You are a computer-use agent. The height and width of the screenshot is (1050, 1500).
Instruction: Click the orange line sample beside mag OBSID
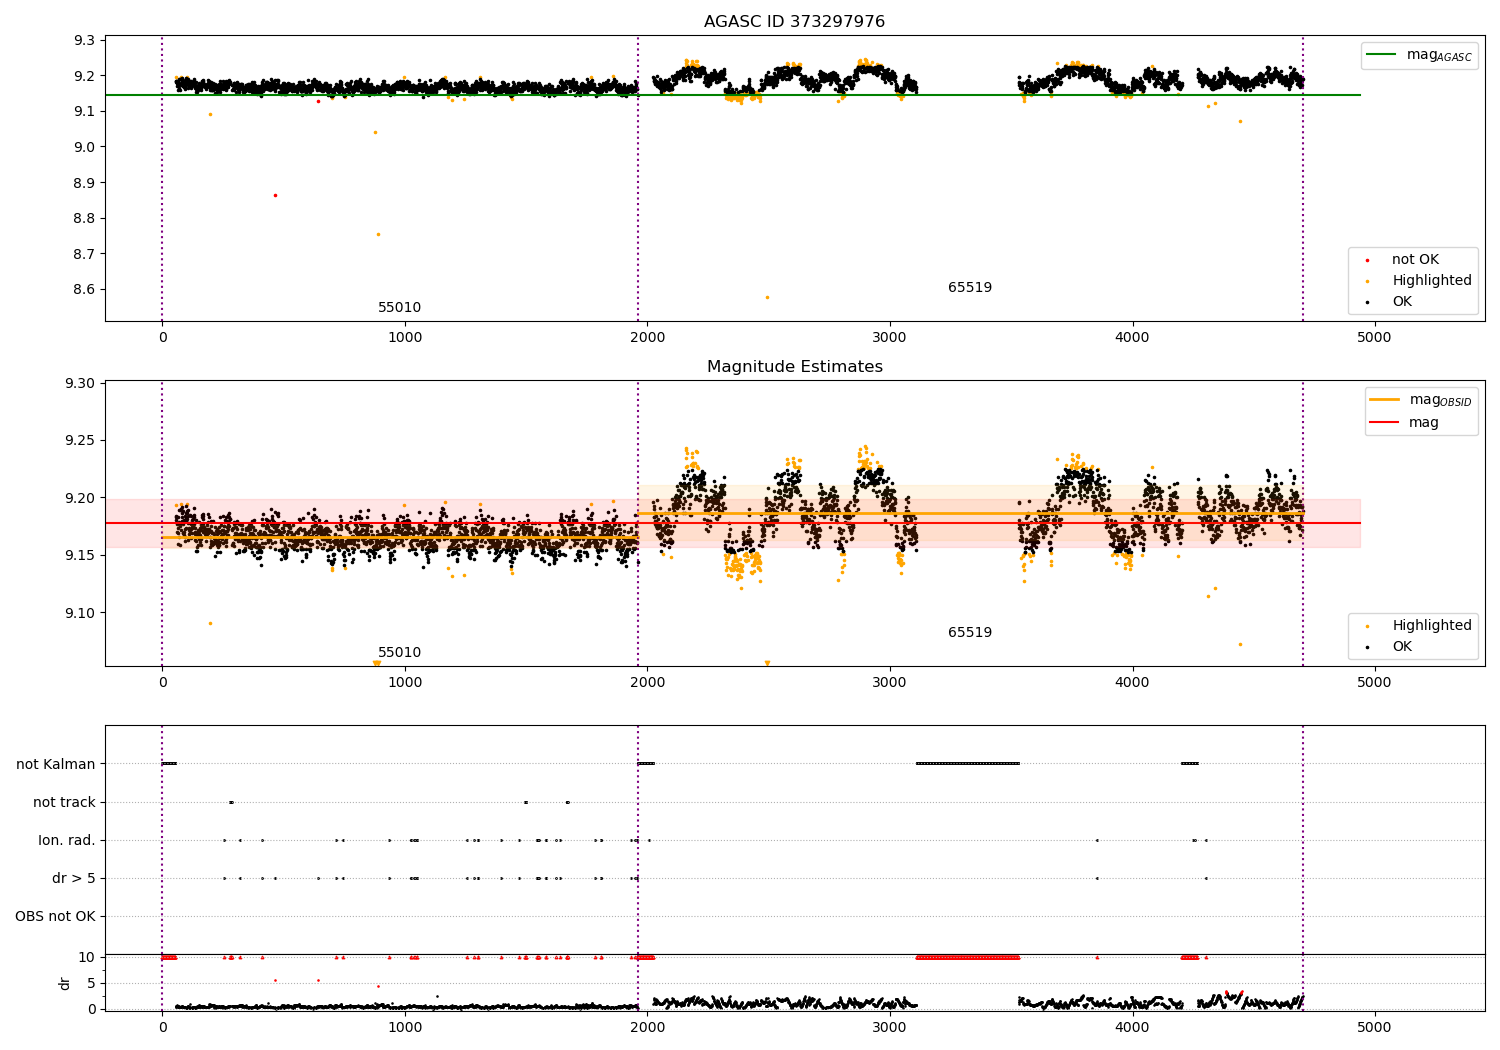point(1384,400)
